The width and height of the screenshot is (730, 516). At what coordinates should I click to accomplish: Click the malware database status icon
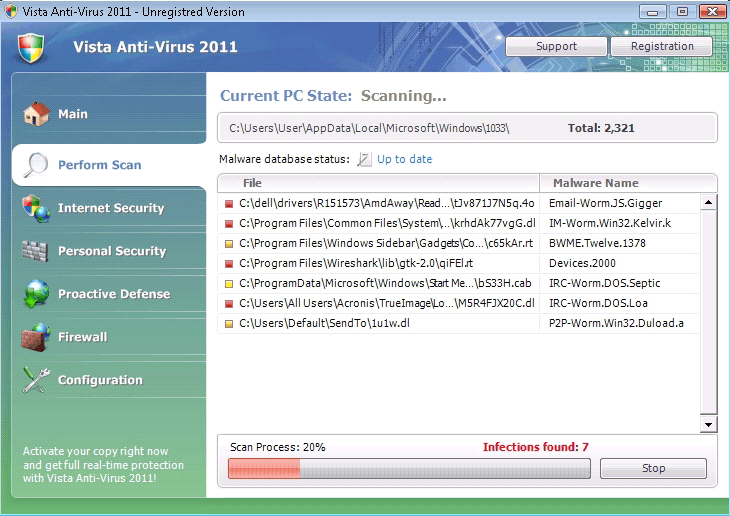tap(364, 159)
